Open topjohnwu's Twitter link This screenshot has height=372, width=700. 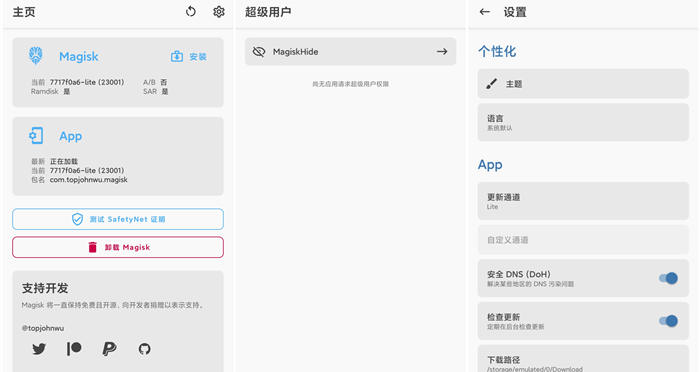39,349
